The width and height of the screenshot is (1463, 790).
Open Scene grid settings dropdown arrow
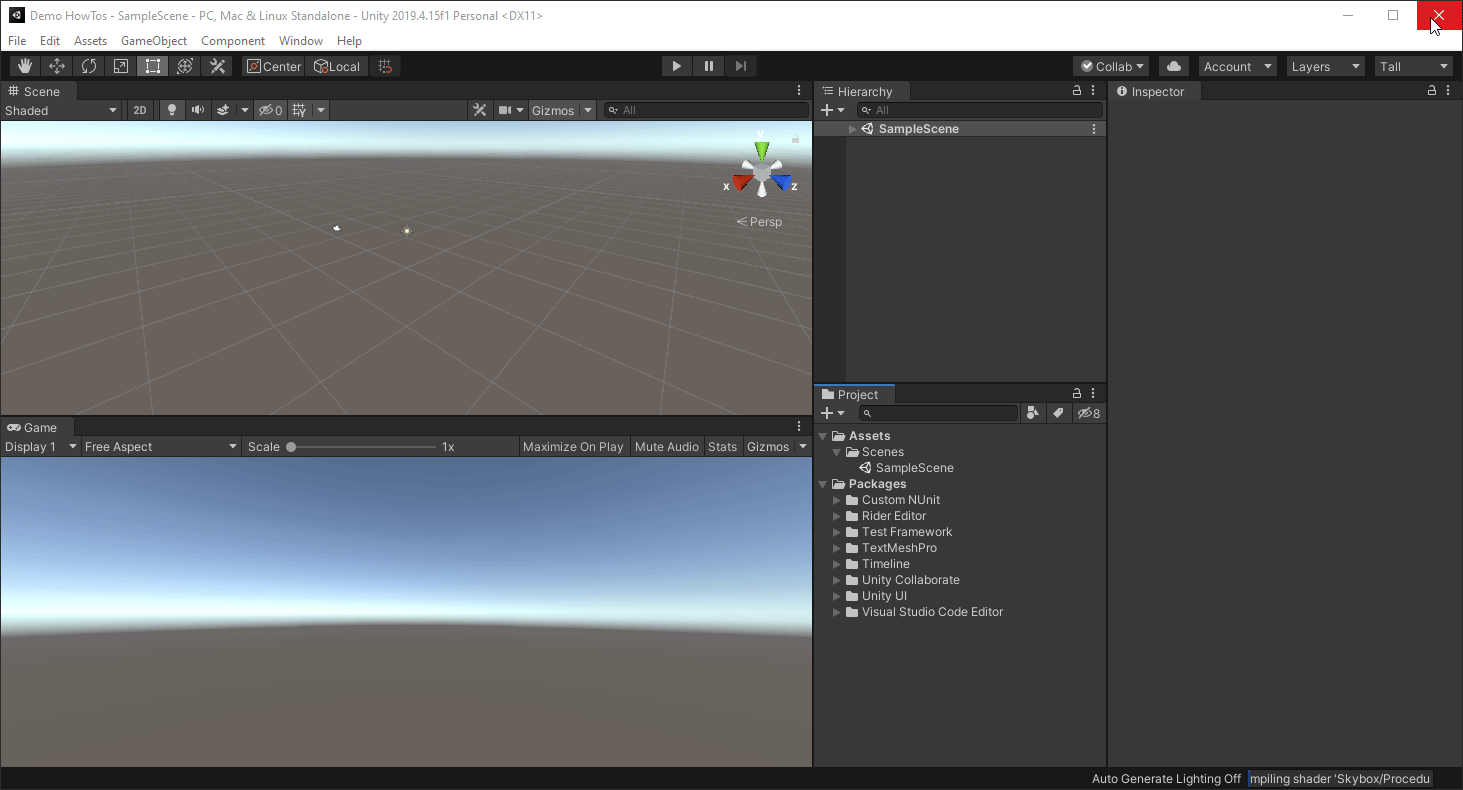pyautogui.click(x=321, y=110)
